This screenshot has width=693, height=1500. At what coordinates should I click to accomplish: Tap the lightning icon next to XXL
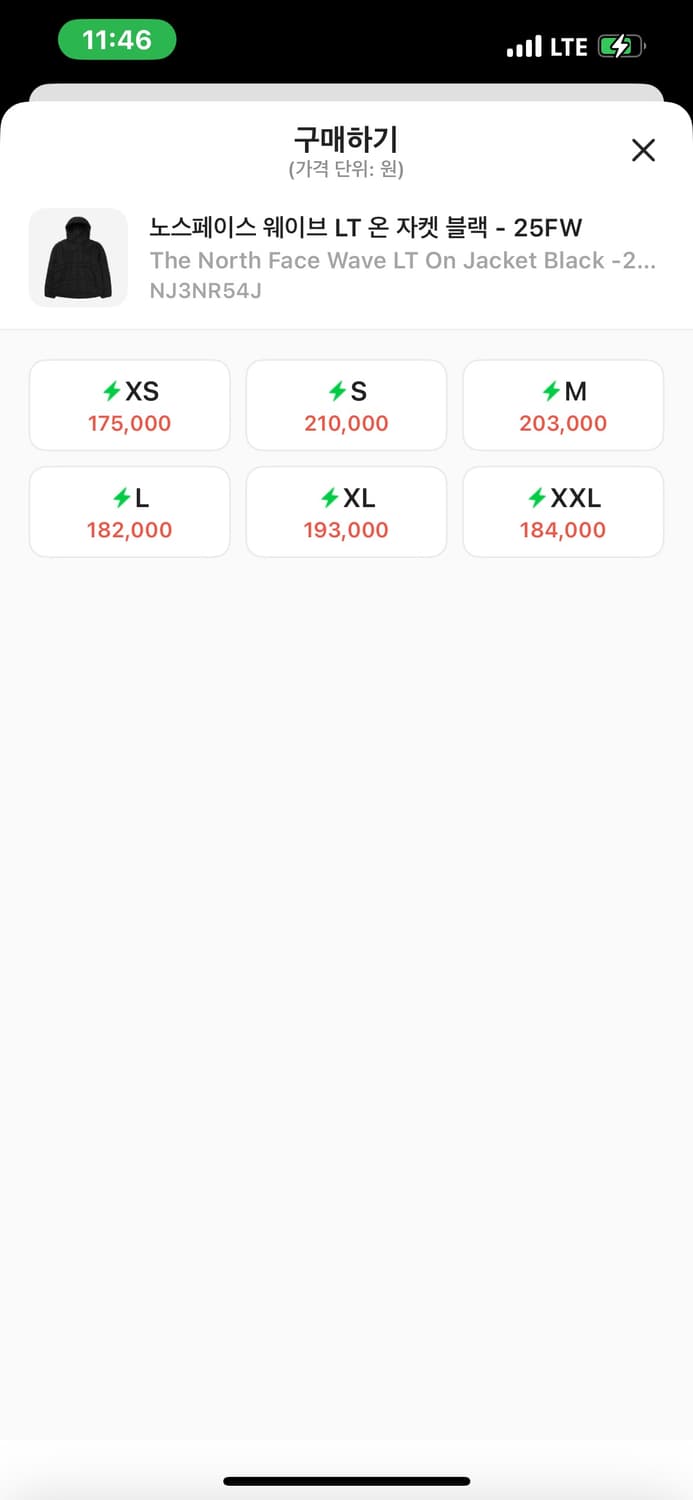[537, 497]
